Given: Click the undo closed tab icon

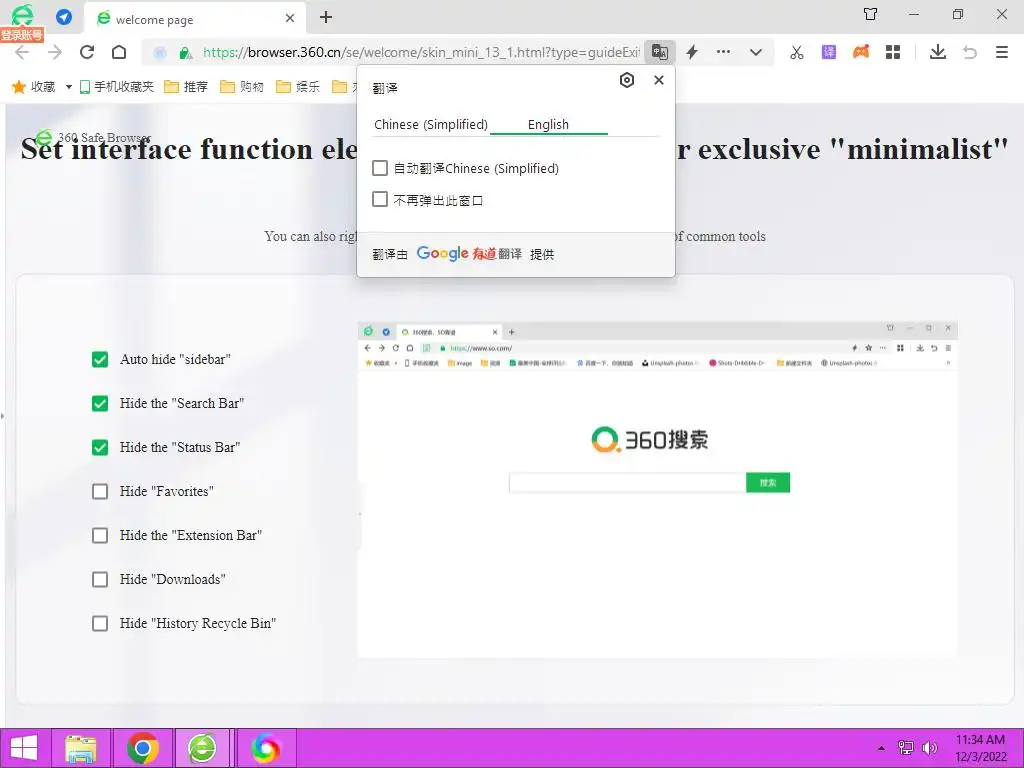Looking at the screenshot, I should (x=970, y=52).
